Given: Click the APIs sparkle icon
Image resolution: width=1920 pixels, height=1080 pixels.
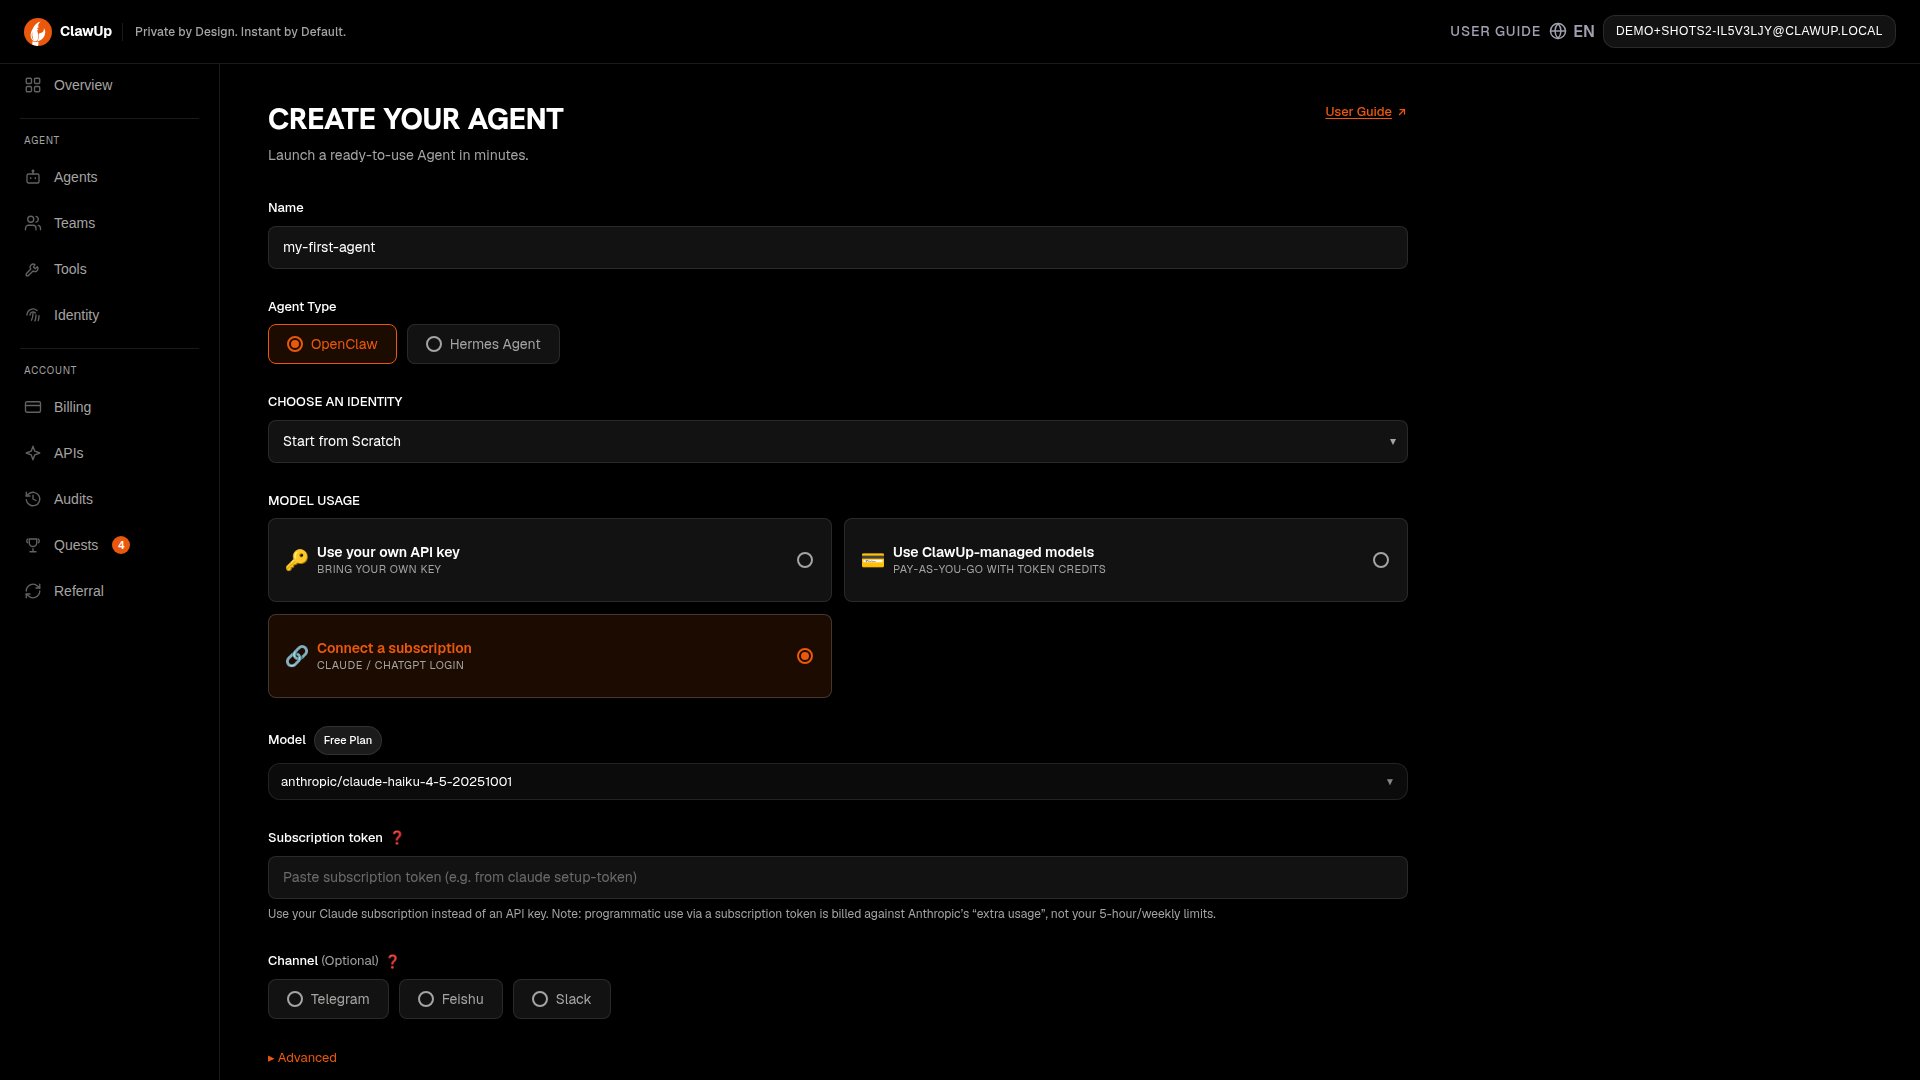Looking at the screenshot, I should tap(33, 453).
